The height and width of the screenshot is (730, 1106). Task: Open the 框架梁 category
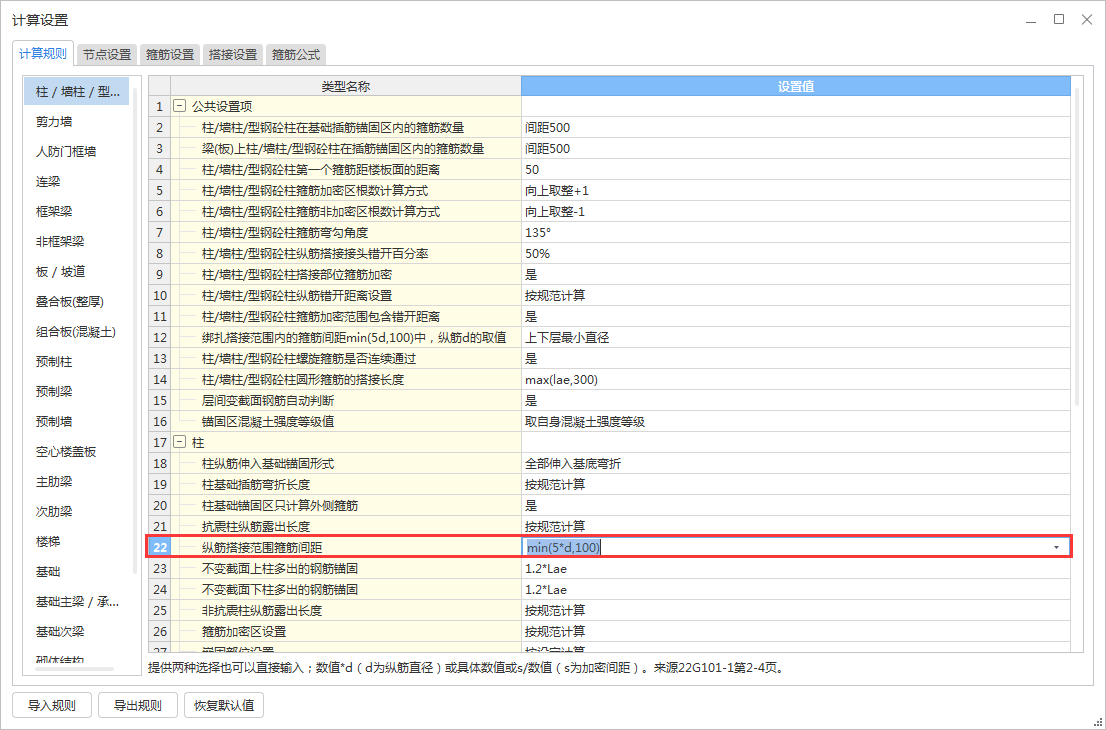[77, 212]
